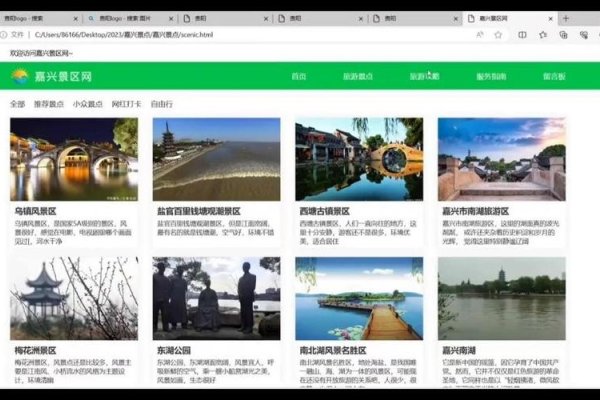Open the 东湖公园 statues photo
The width and height of the screenshot is (600, 400).
216,298
